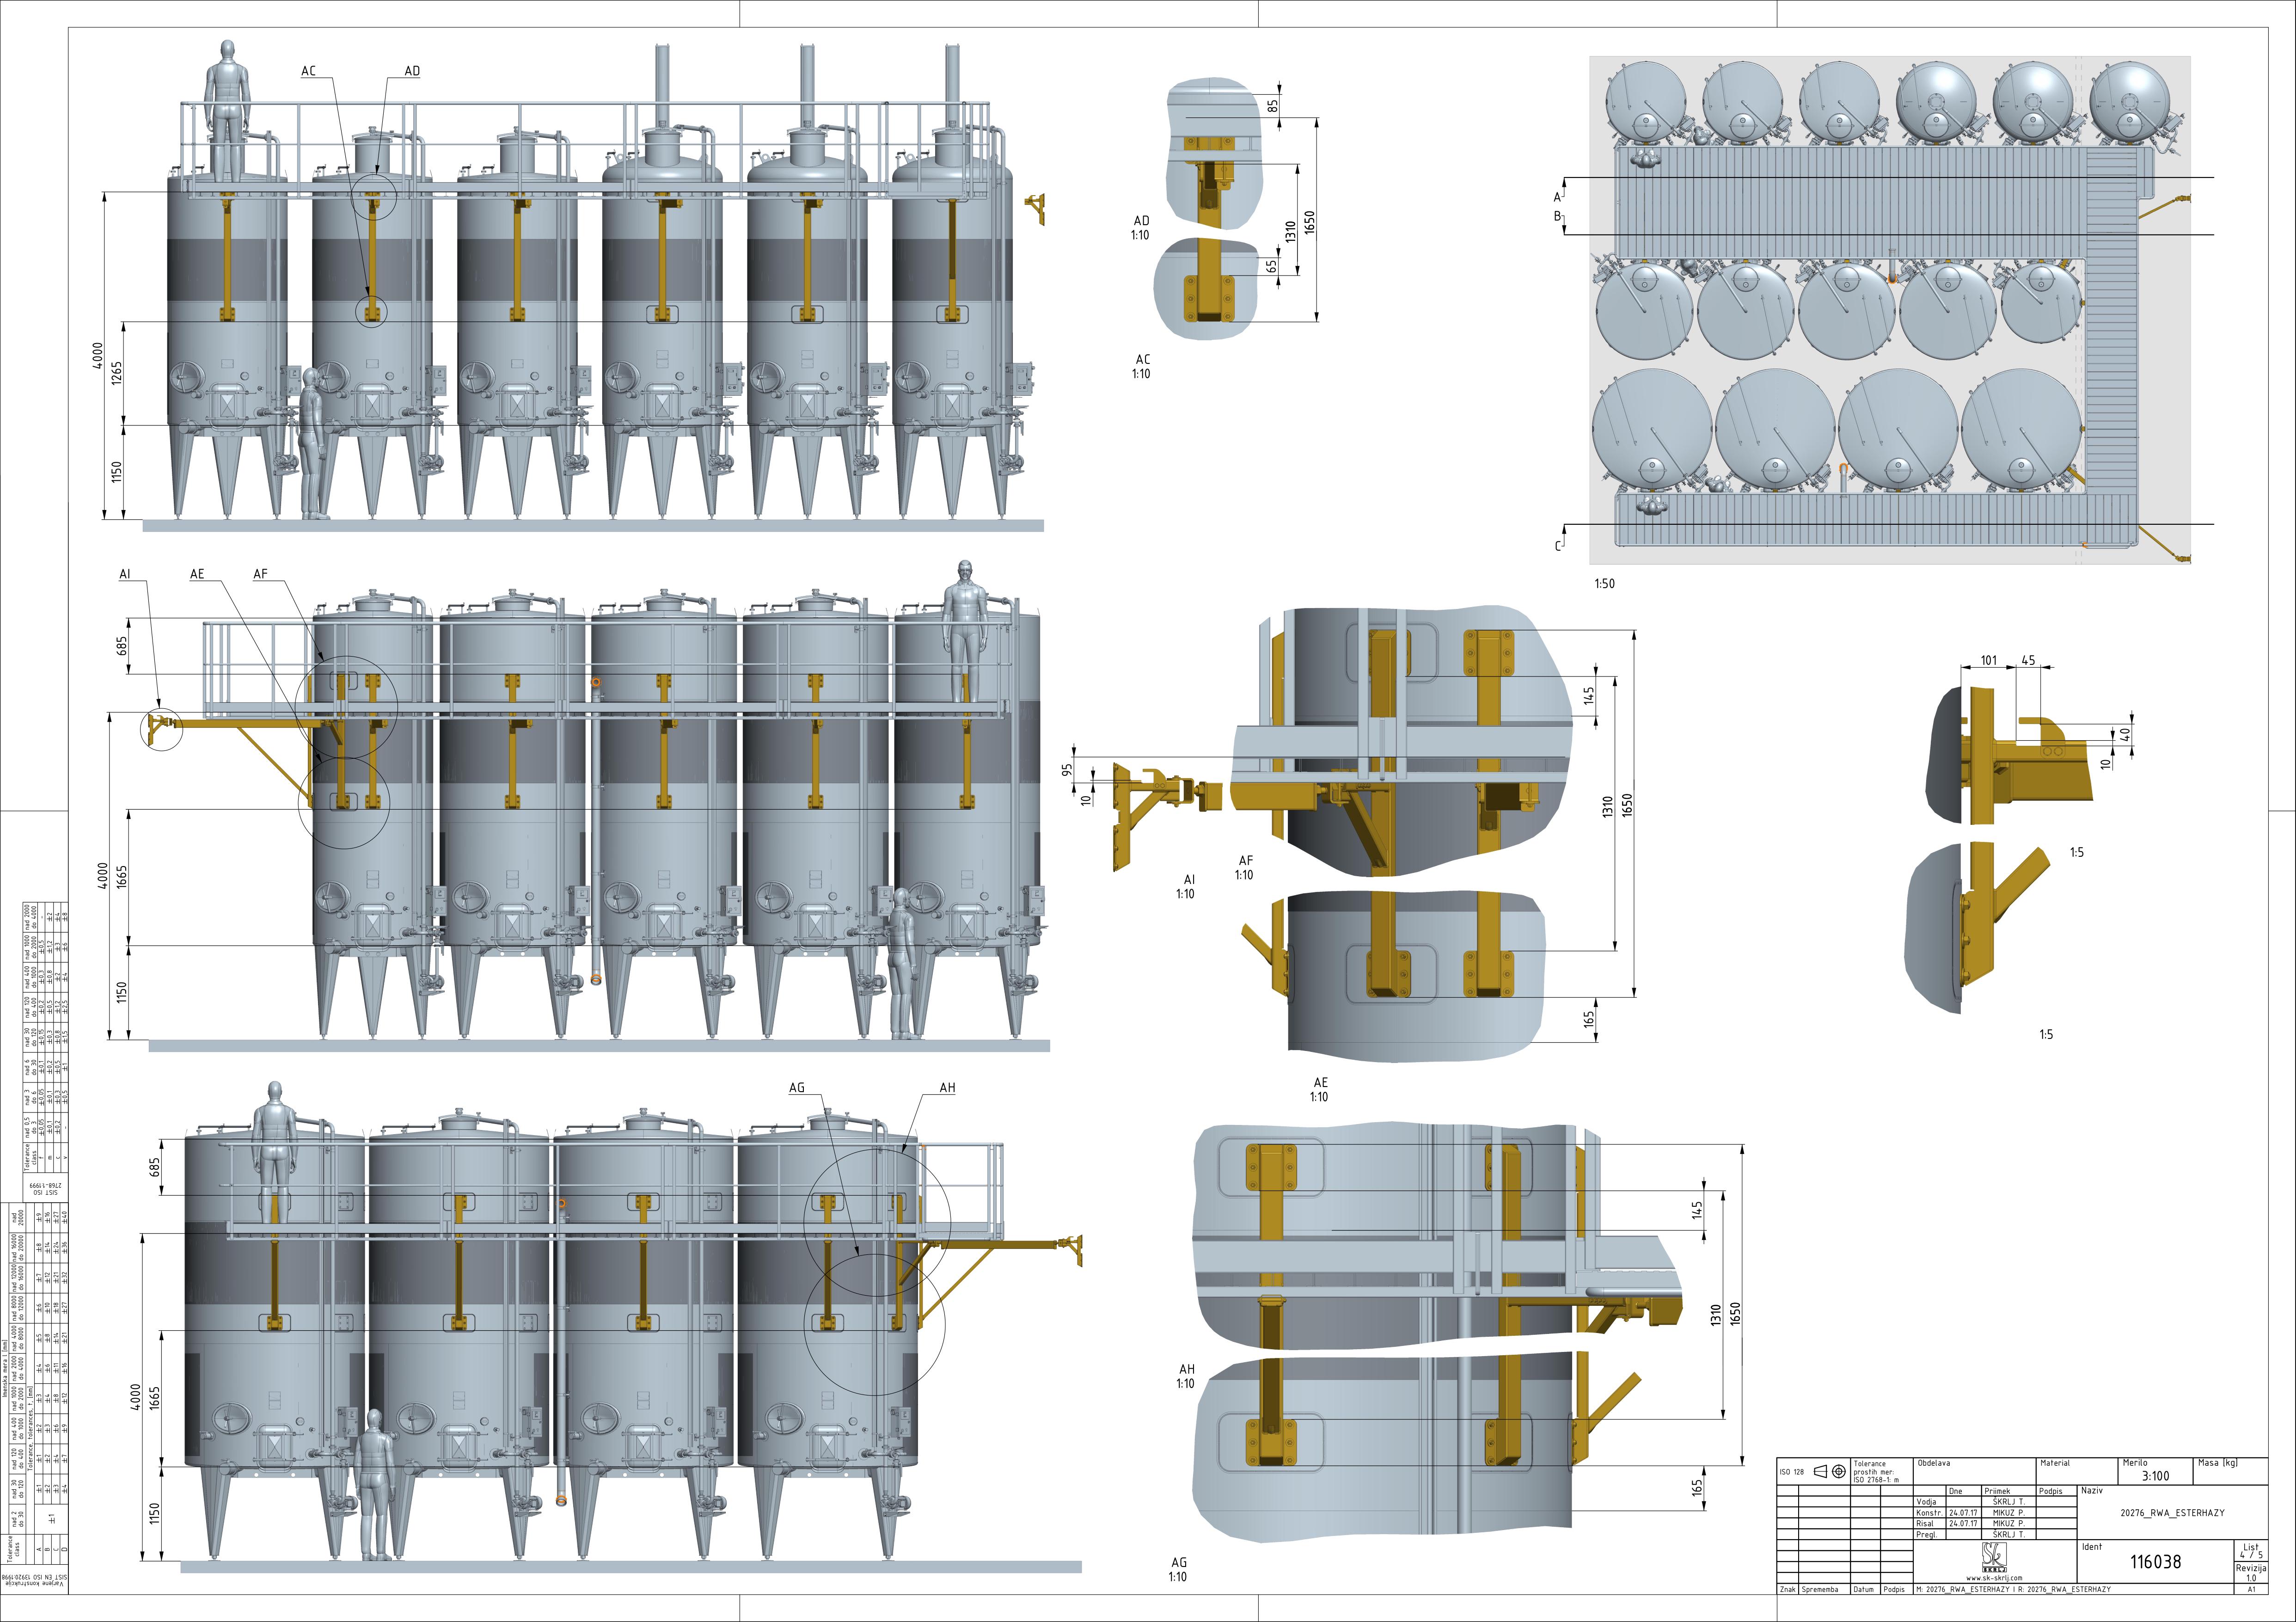Image resolution: width=2296 pixels, height=1622 pixels.
Task: Click the Revizija 1.0 cell
Action: point(2251,1572)
